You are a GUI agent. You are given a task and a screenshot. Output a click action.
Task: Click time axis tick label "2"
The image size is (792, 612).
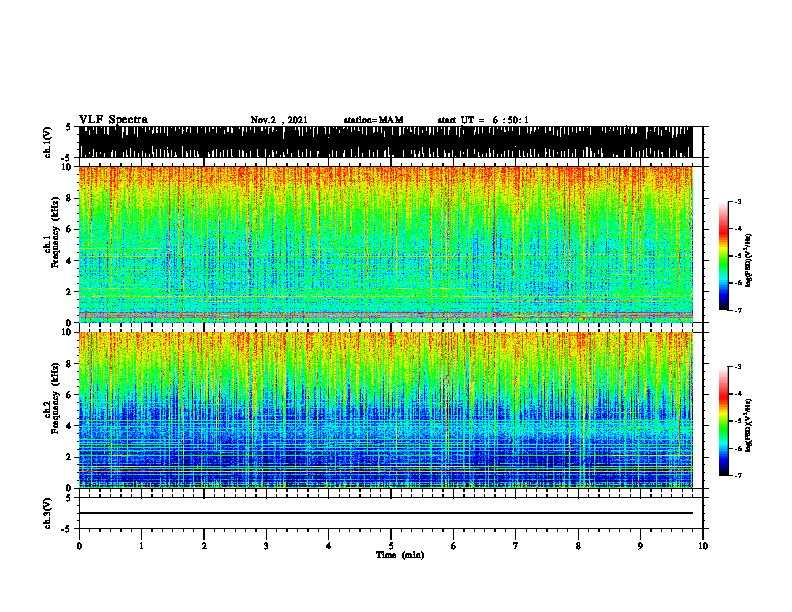click(x=204, y=546)
